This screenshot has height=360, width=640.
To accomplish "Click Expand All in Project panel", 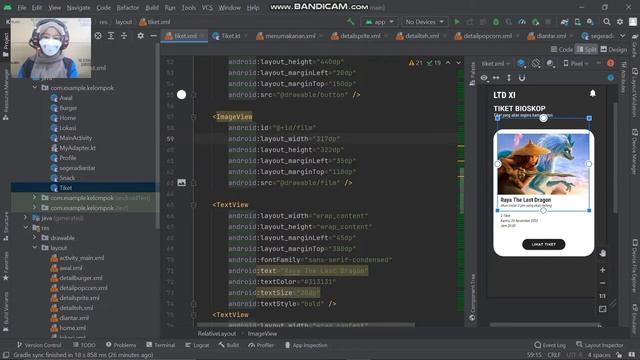I will 111,36.
